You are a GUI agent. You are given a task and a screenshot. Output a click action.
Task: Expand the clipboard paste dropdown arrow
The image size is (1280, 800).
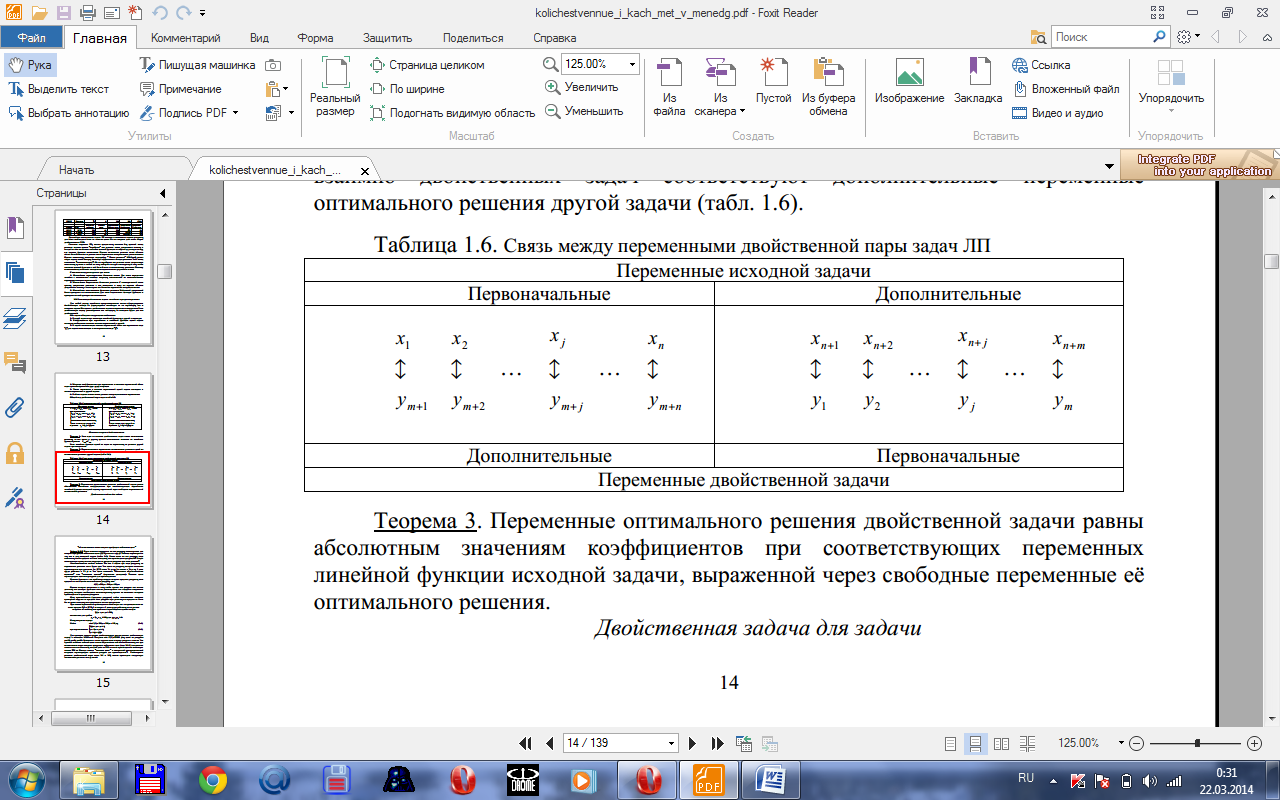[x=284, y=88]
